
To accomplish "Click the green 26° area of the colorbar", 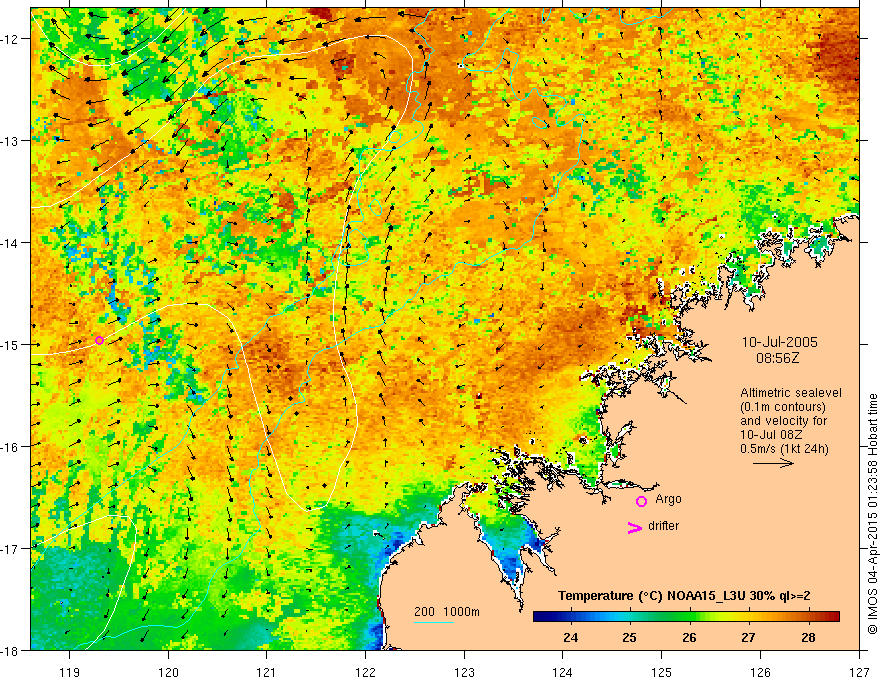I will [x=689, y=617].
